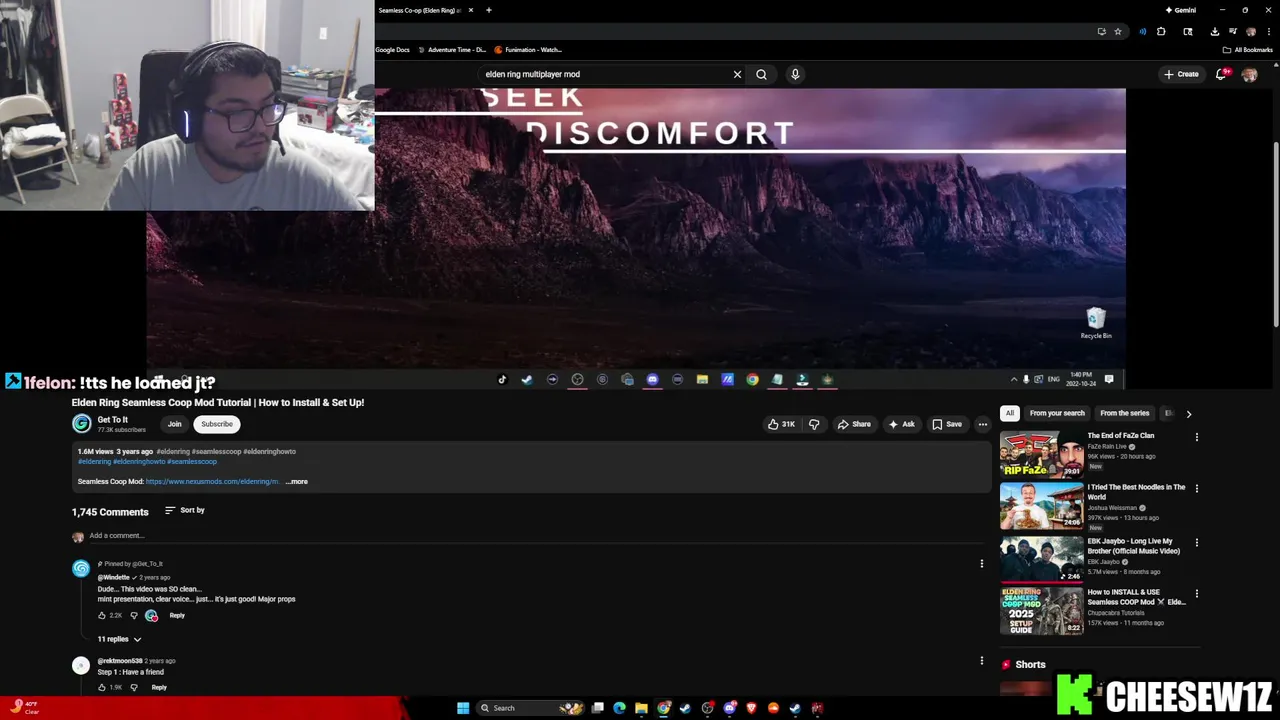Image resolution: width=1280 pixels, height=720 pixels.
Task: Open The End of FaZe Clan thumbnail
Action: [x=1041, y=454]
